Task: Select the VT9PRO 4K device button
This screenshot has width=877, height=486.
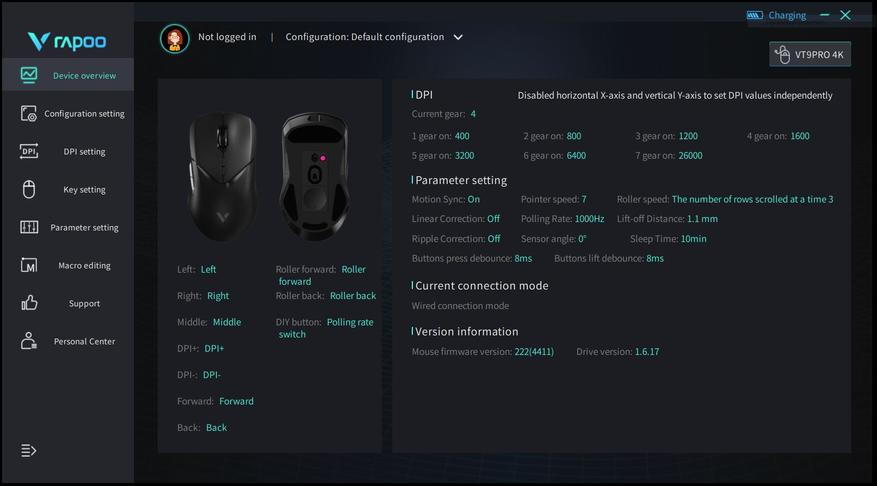Action: 810,54
